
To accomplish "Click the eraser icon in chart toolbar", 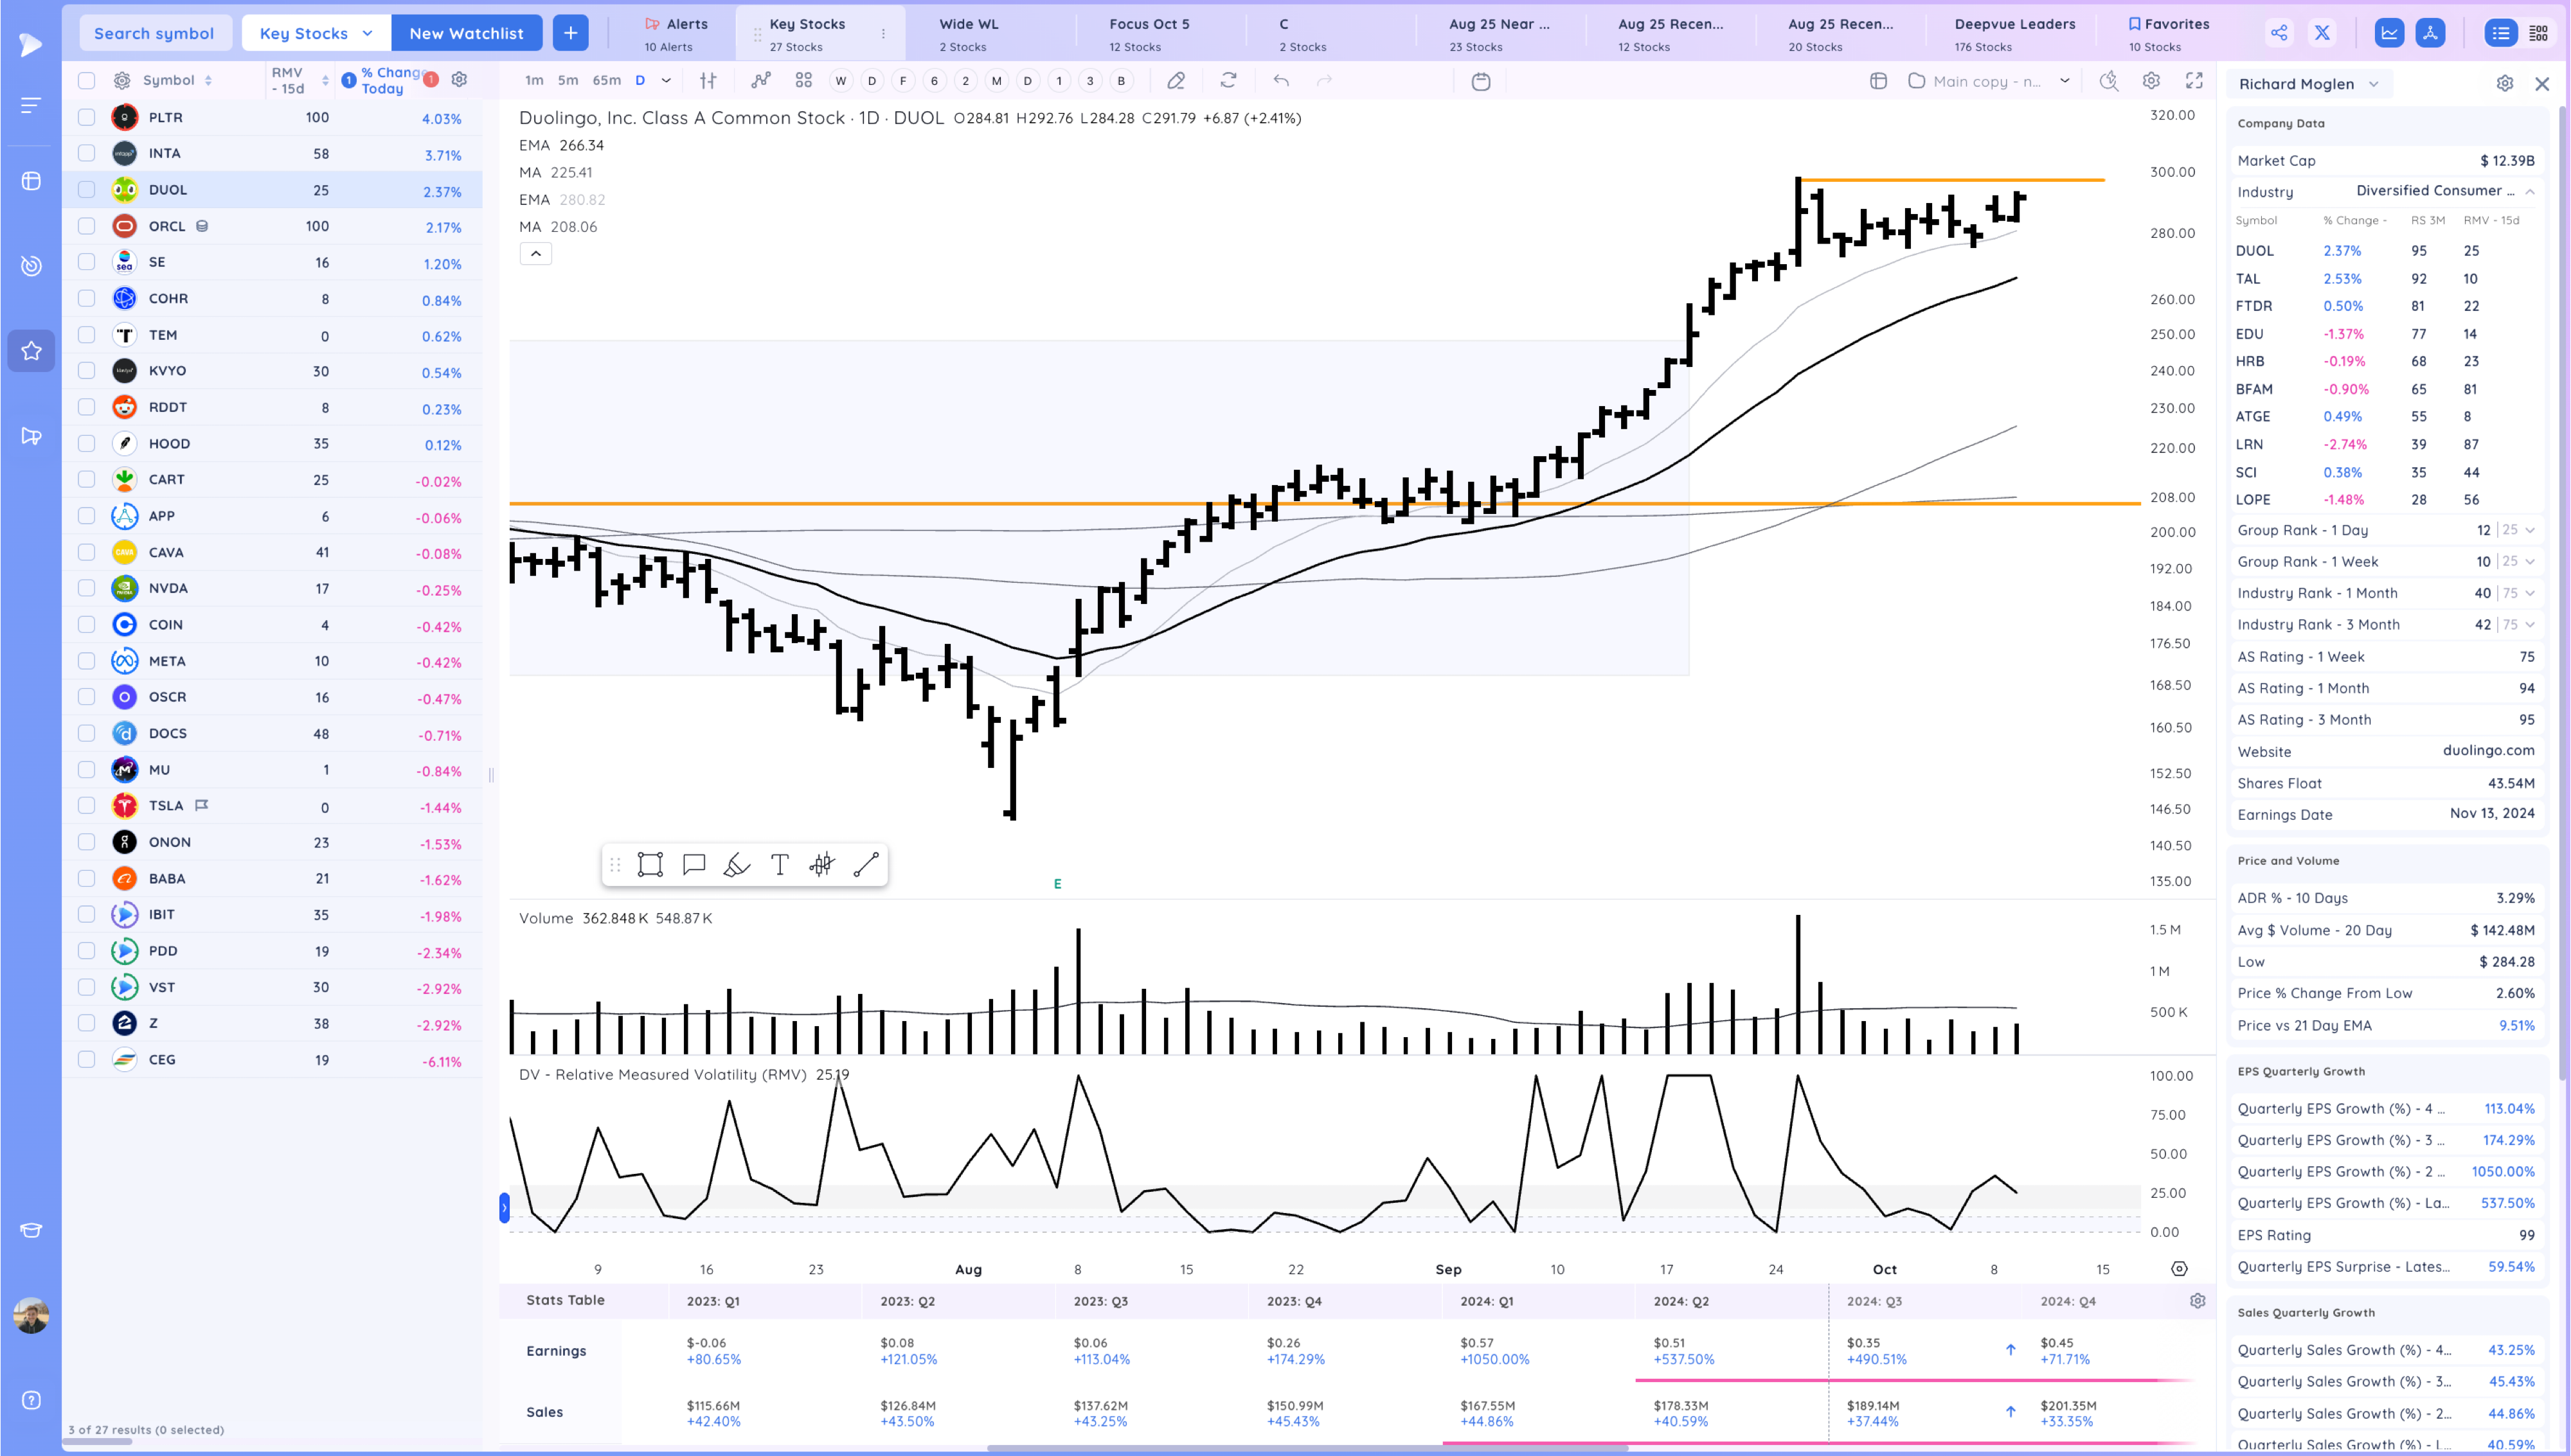I will pyautogui.click(x=1176, y=81).
